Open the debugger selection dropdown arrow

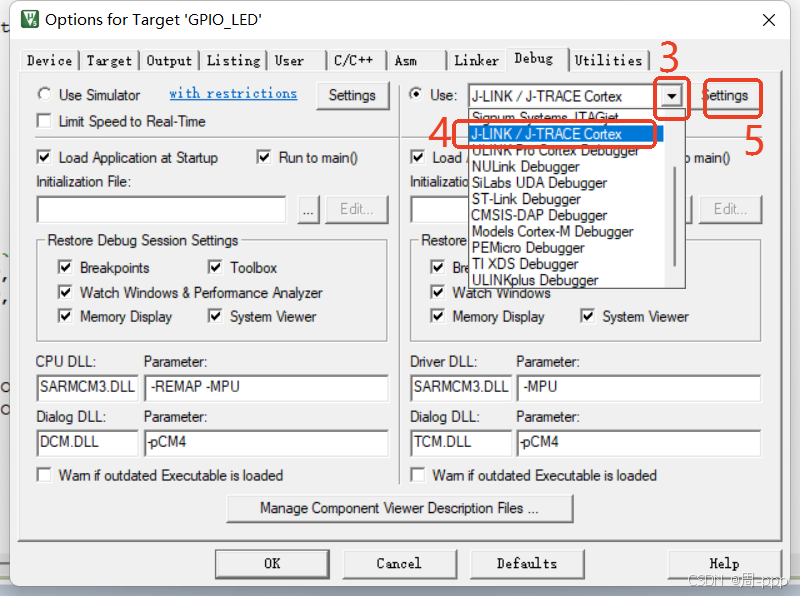pyautogui.click(x=671, y=97)
